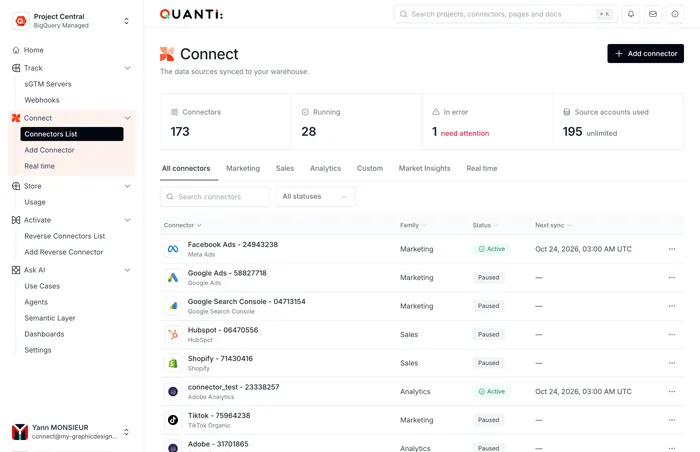This screenshot has width=700, height=452.
Task: Click the Paused status badge for Hubspot
Action: [488, 335]
